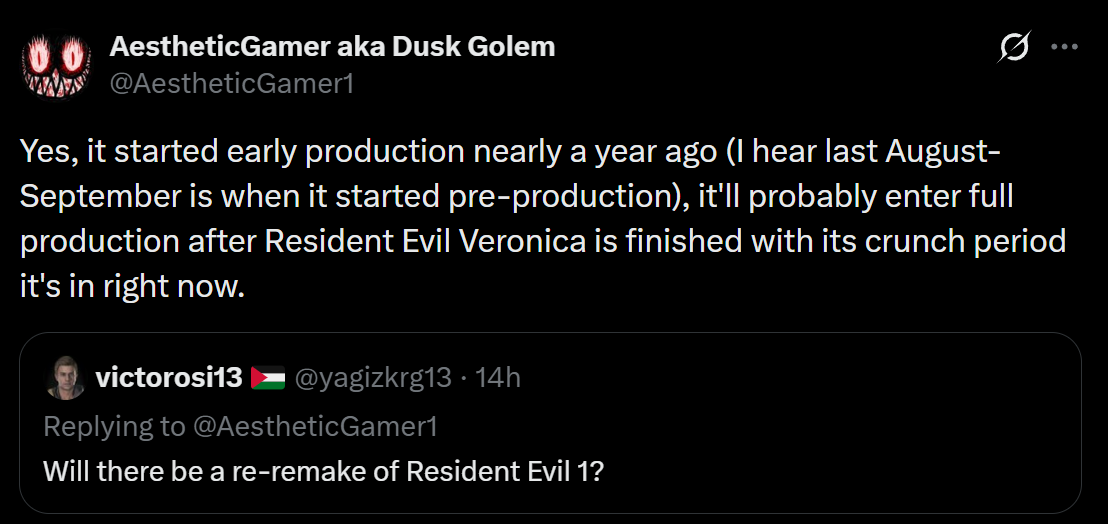
Task: Click 'crunch period' text in the post
Action: pyautogui.click(x=957, y=242)
